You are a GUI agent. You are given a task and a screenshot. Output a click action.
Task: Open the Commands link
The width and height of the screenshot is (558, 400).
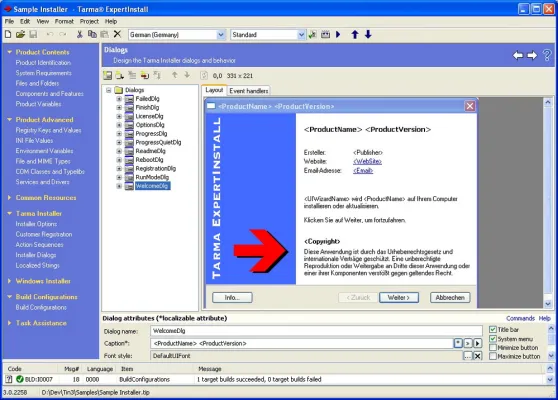[521, 318]
